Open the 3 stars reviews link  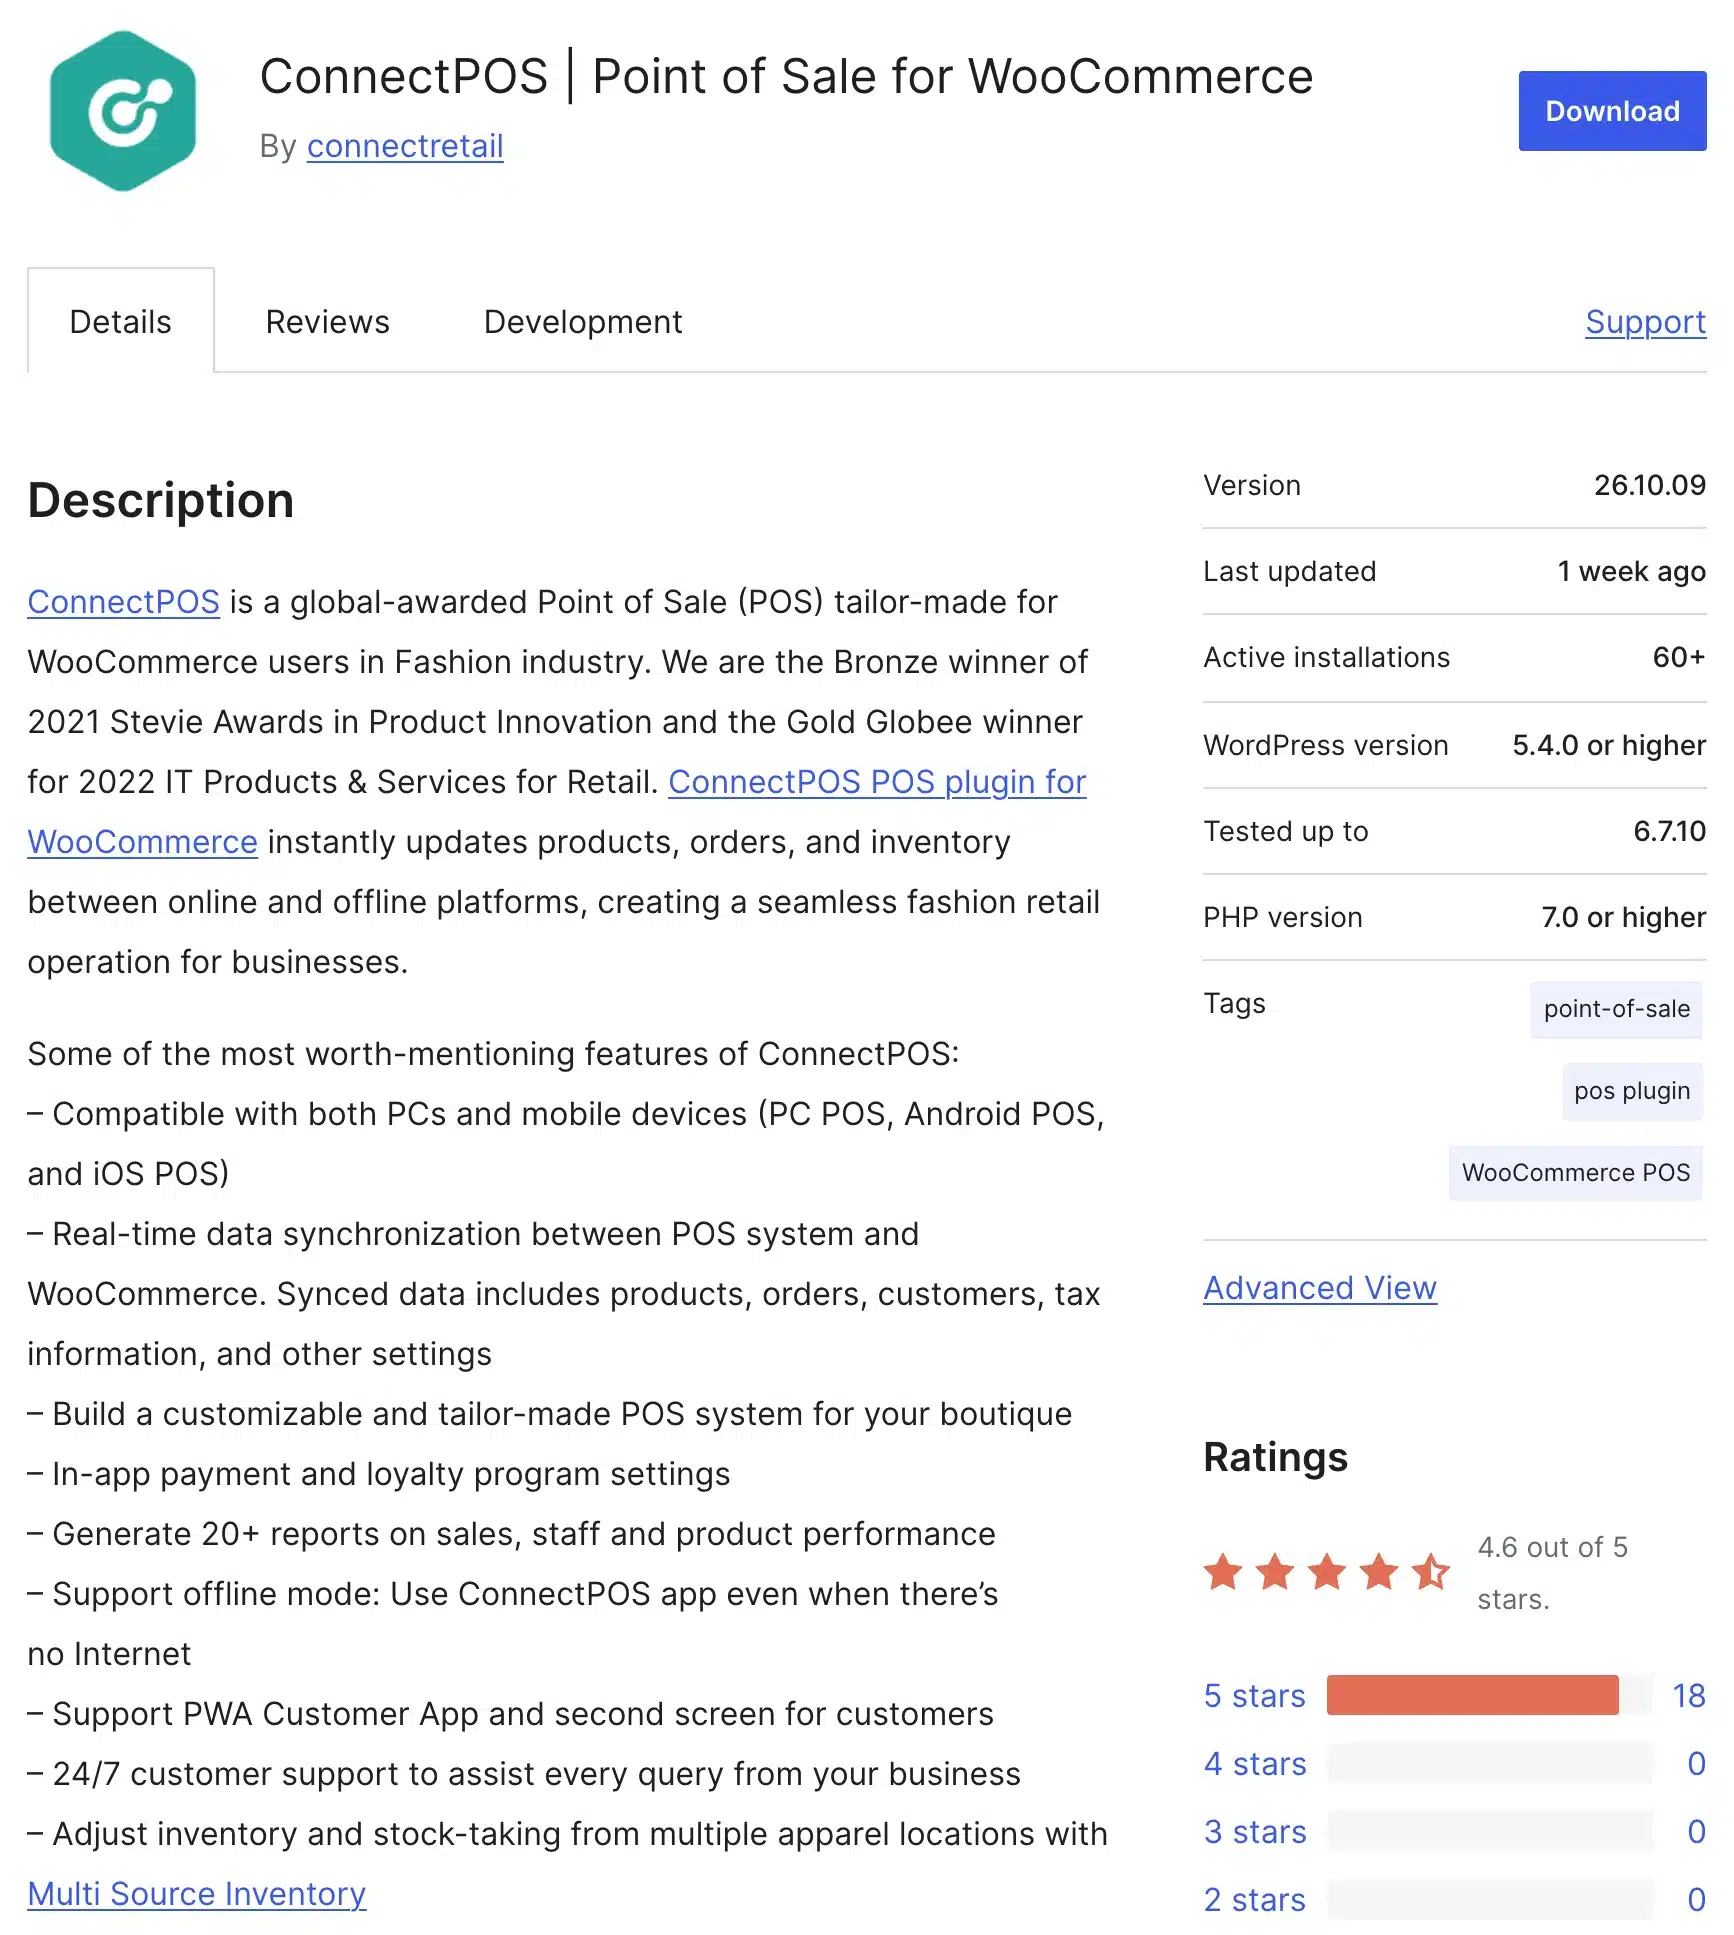tap(1255, 1831)
